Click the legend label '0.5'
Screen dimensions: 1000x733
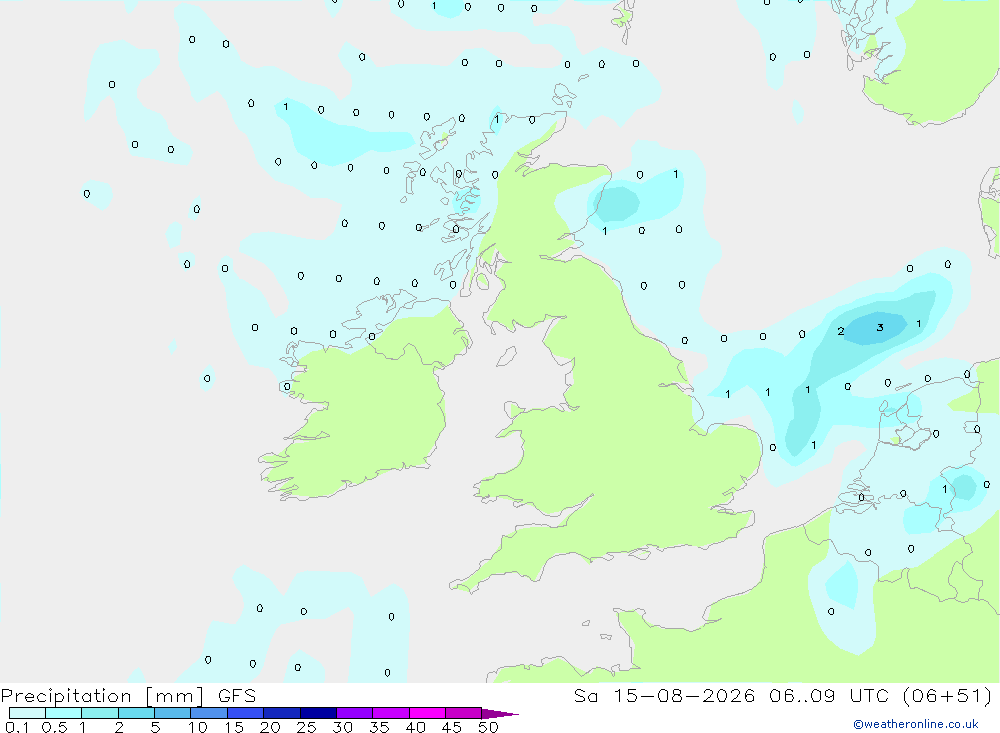[x=54, y=727]
